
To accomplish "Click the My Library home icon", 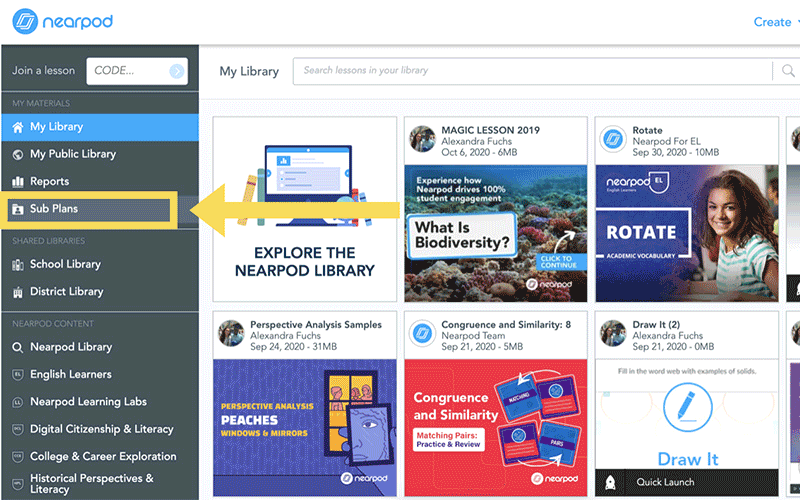I will (x=18, y=127).
